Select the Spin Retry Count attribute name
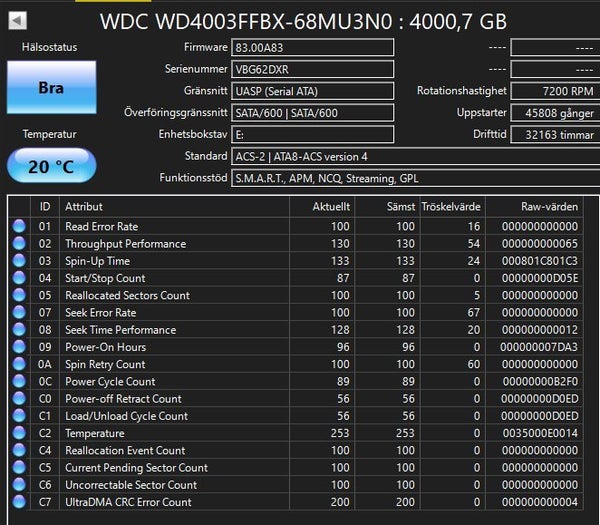Image resolution: width=600 pixels, height=525 pixels. tap(105, 364)
